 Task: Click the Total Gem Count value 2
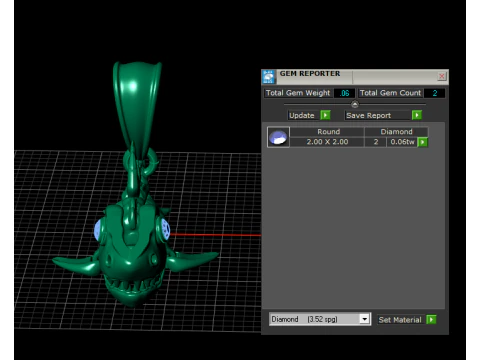pyautogui.click(x=434, y=93)
